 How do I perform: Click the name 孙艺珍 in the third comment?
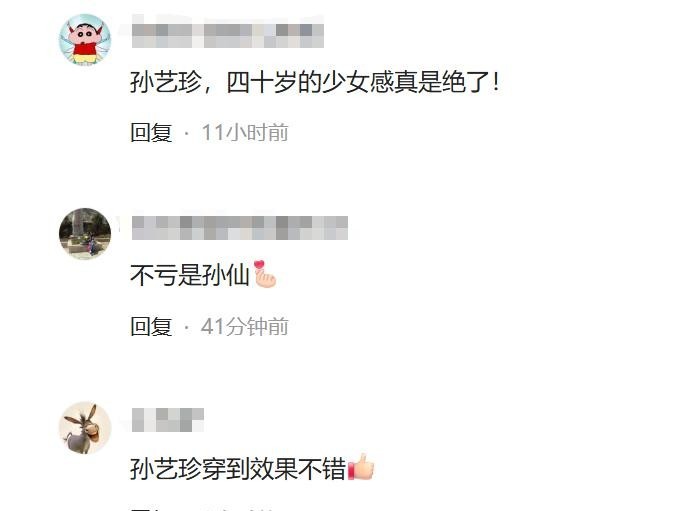(x=166, y=469)
